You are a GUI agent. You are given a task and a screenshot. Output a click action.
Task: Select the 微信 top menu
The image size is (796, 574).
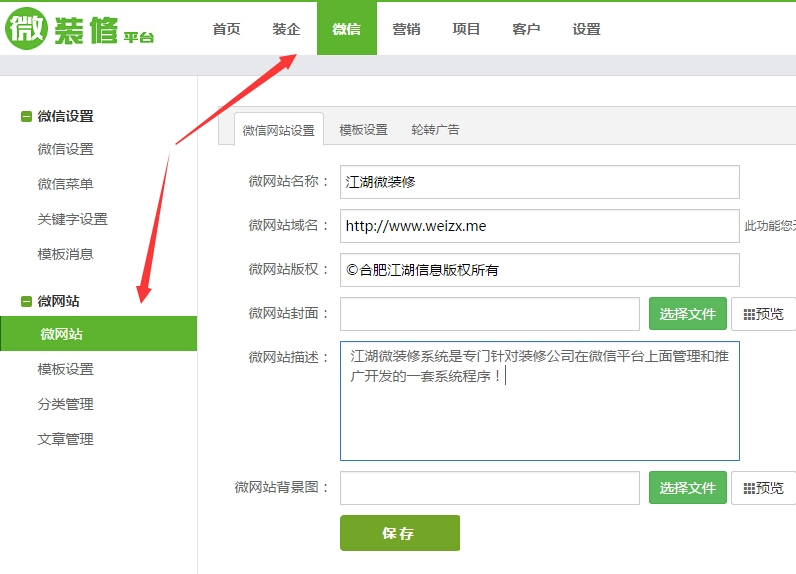coord(347,29)
